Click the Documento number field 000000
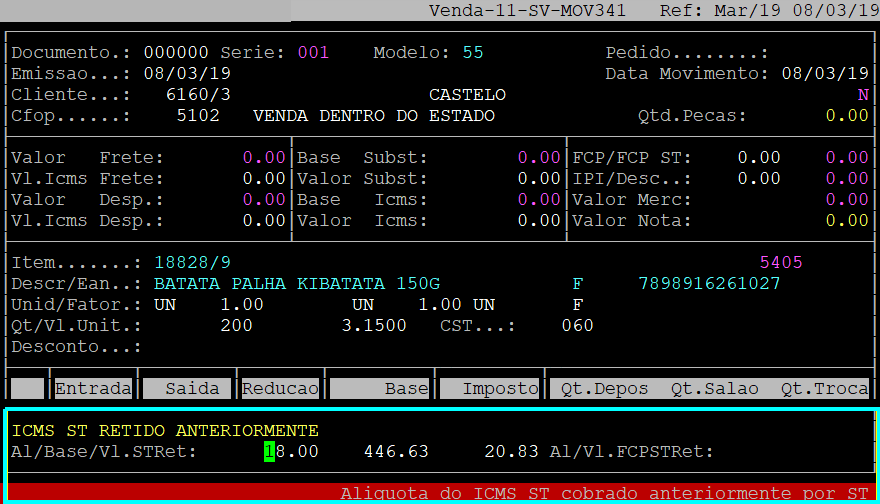 (x=176, y=52)
